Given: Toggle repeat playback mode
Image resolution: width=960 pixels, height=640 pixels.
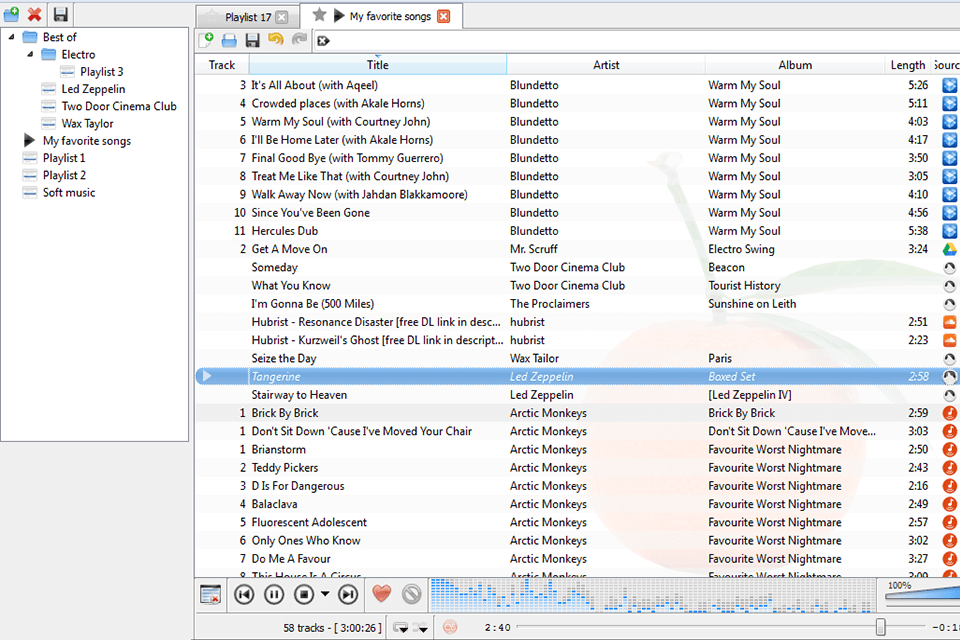Looking at the screenshot, I should click(400, 629).
